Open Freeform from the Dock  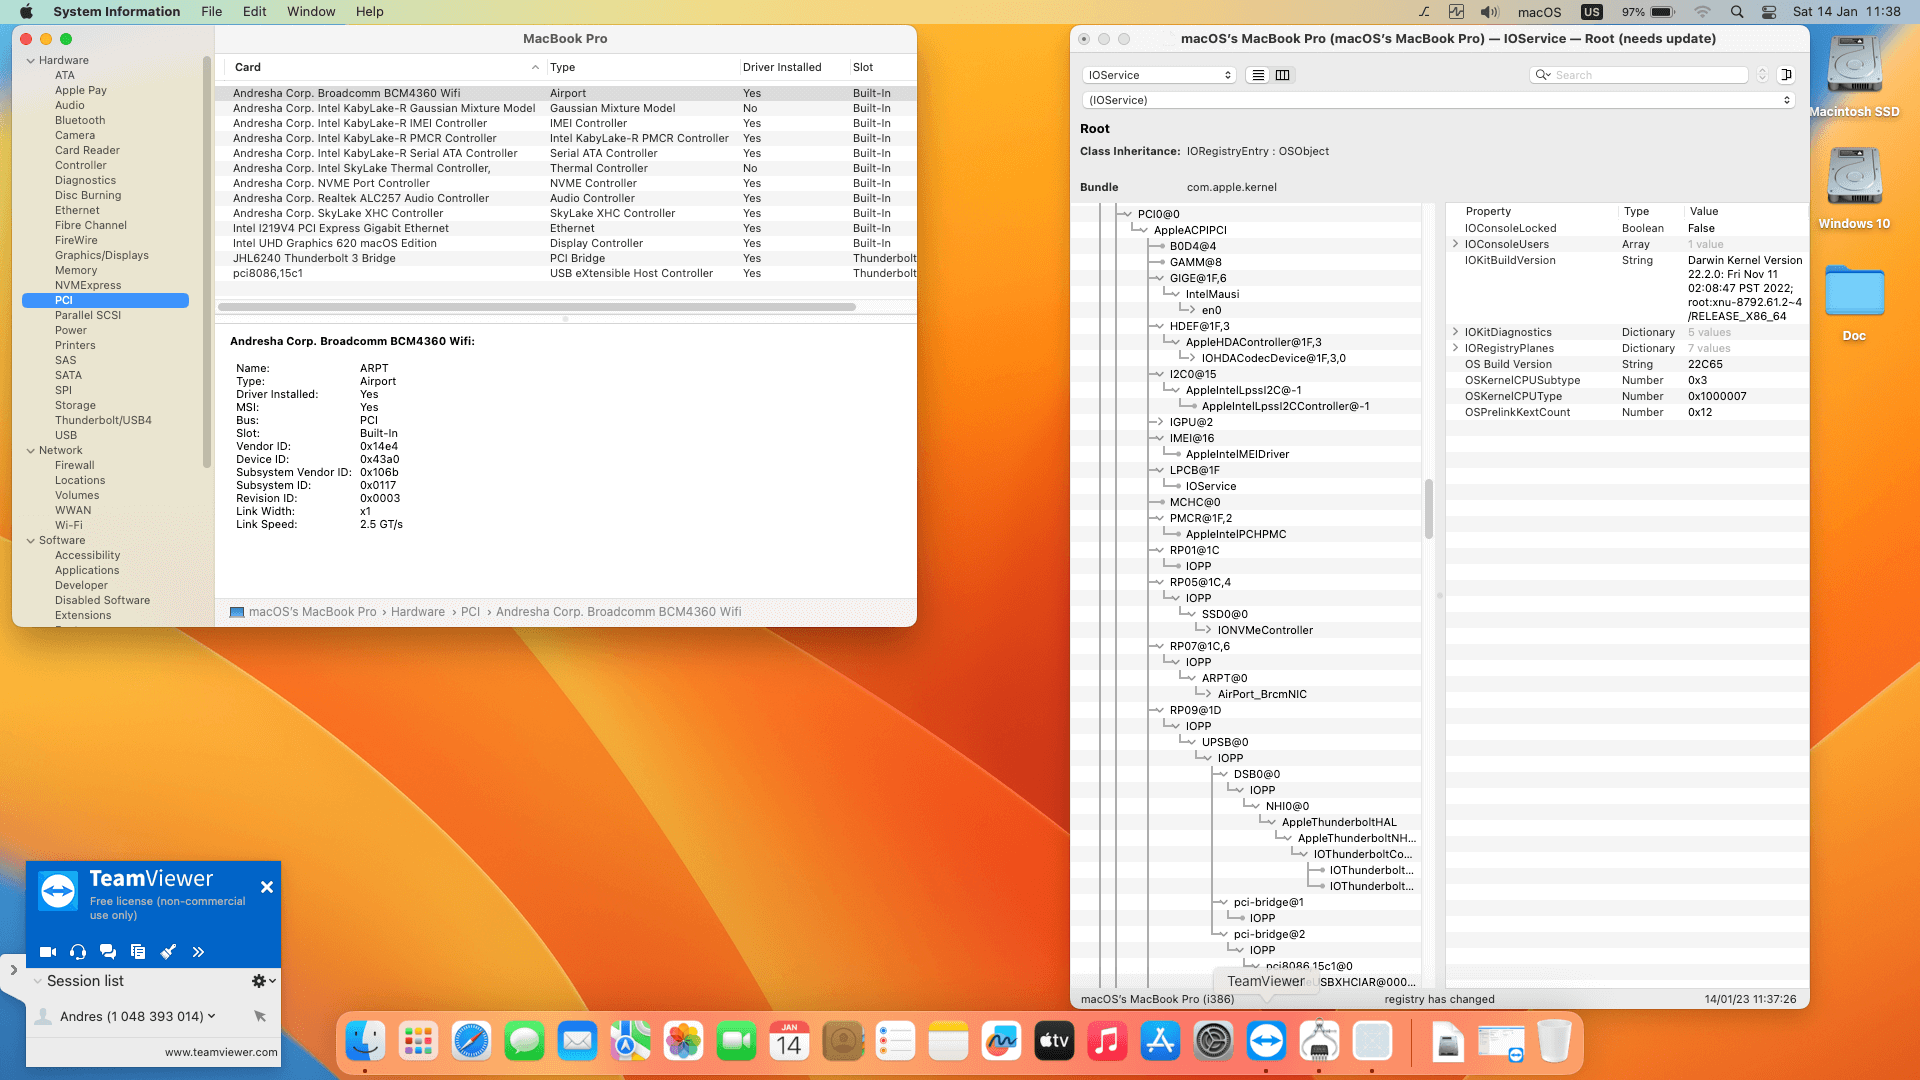(1001, 1042)
